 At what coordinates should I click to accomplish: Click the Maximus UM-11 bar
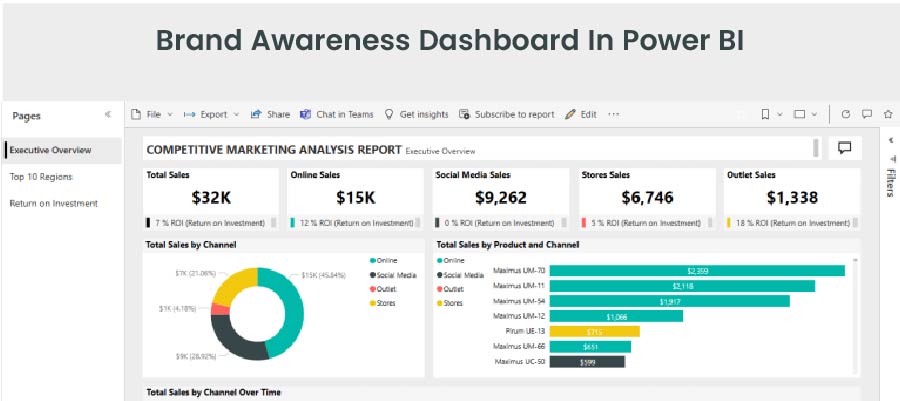tap(682, 286)
